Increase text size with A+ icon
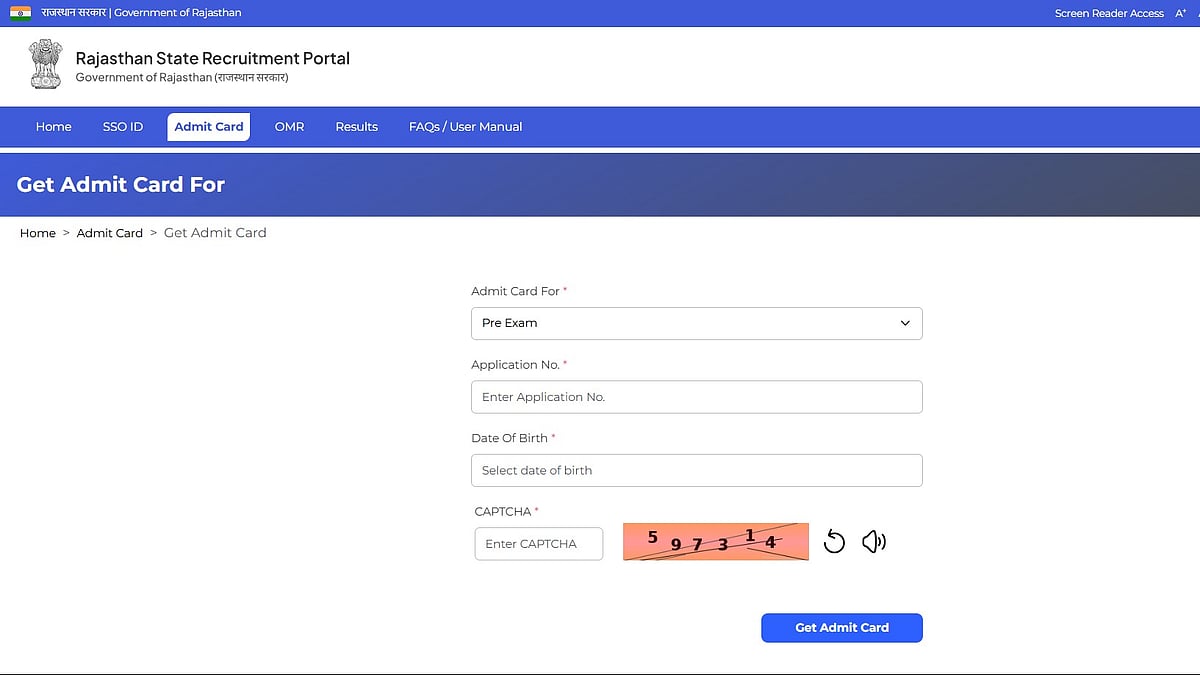Viewport: 1200px width, 675px height. [x=1181, y=13]
